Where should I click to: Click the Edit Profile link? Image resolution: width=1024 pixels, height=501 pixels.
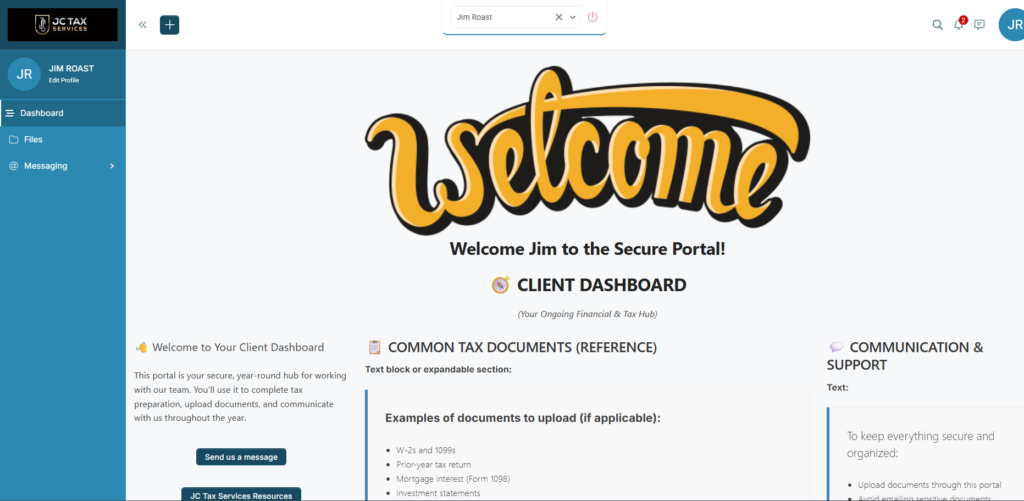pos(64,80)
